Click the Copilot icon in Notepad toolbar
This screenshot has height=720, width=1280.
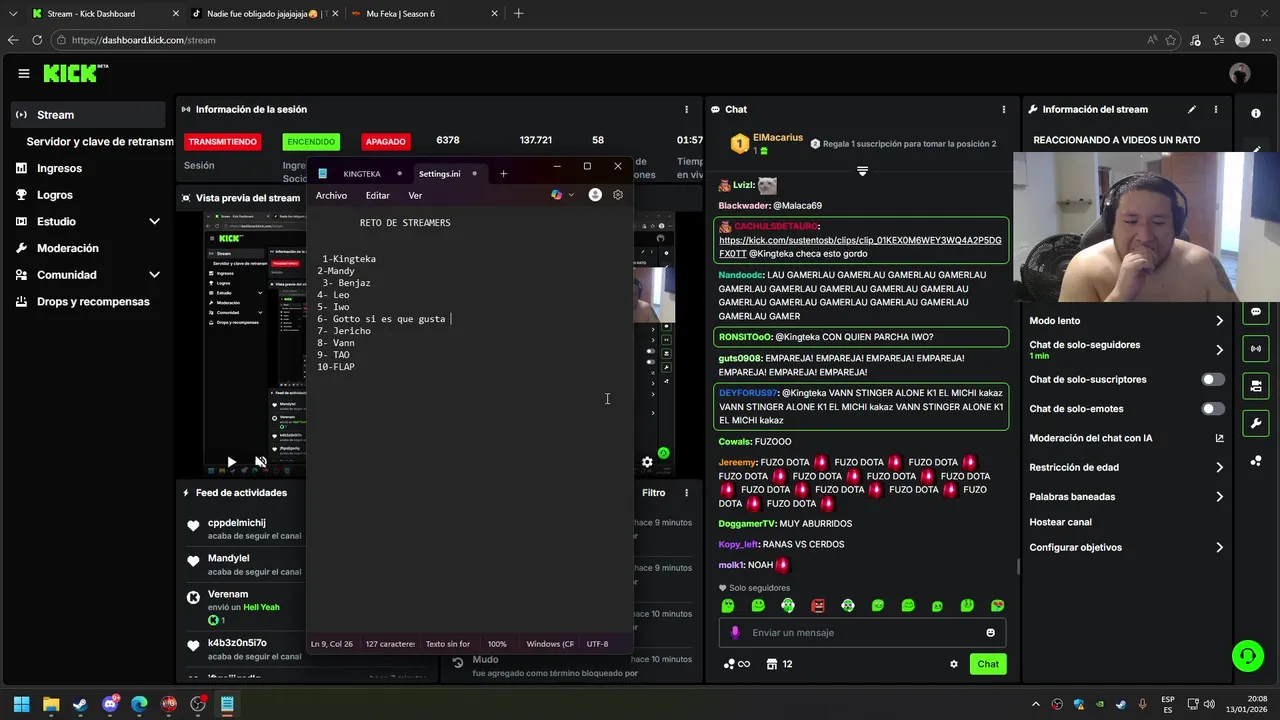point(557,195)
